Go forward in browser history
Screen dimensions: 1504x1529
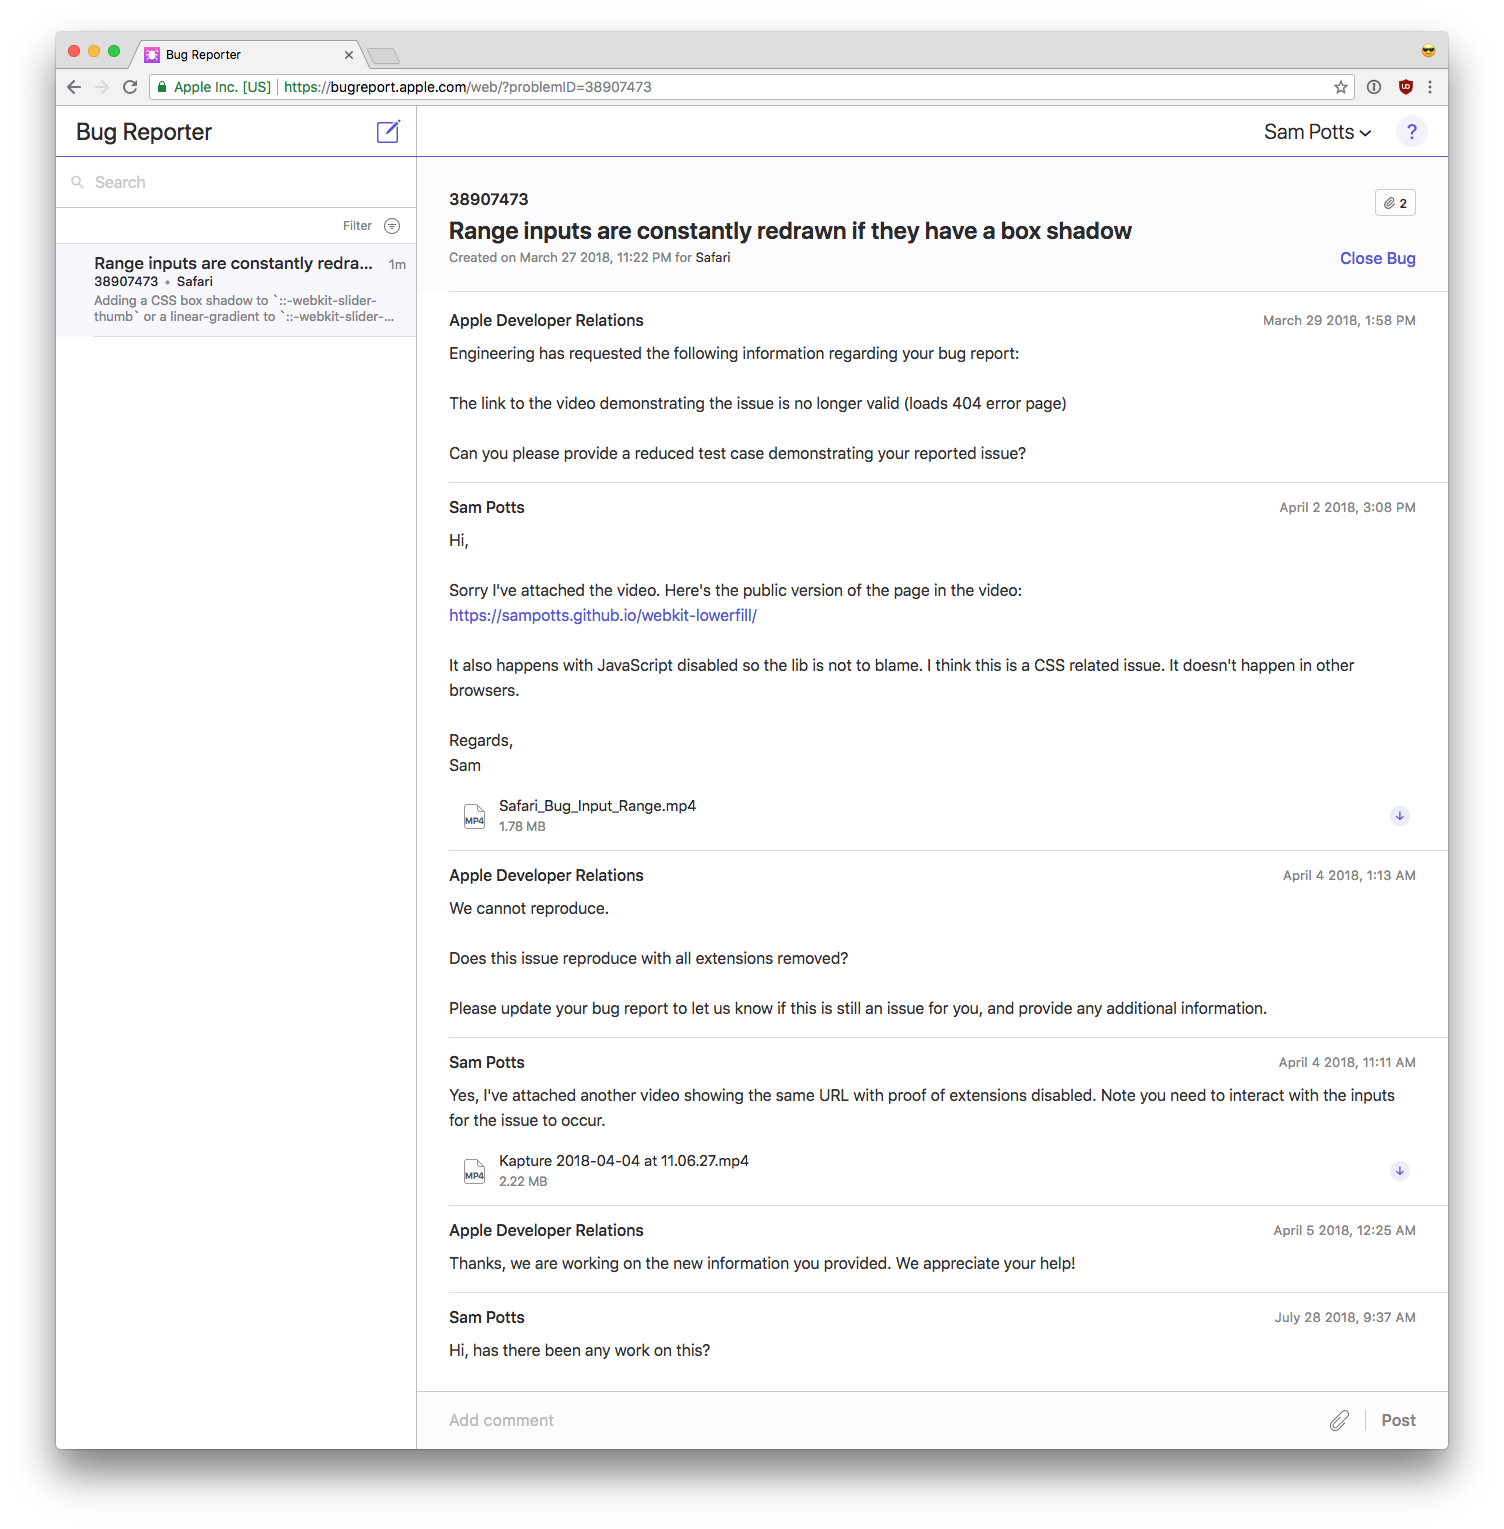pos(102,87)
